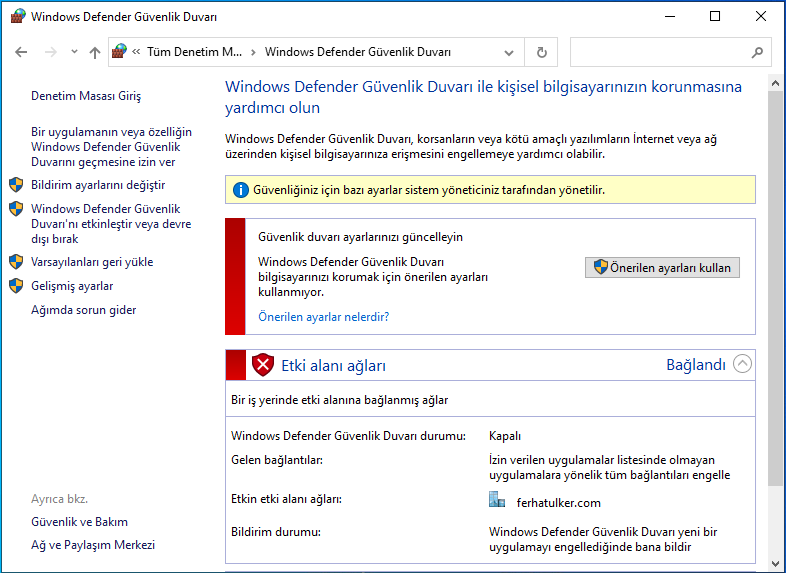Screen dimensions: 786x573
Task: Open Bildirim ayarlarını değiştir link
Action: [x=98, y=185]
